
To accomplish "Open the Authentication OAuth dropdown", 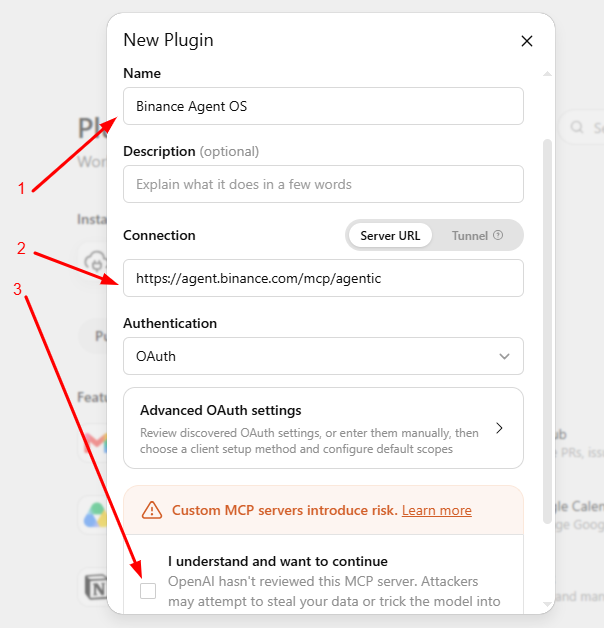I will (x=323, y=356).
